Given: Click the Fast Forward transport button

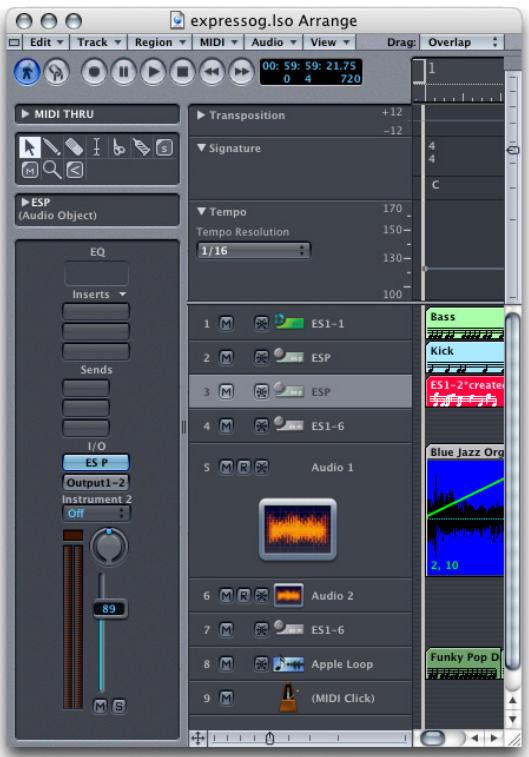Looking at the screenshot, I should coord(241,72).
